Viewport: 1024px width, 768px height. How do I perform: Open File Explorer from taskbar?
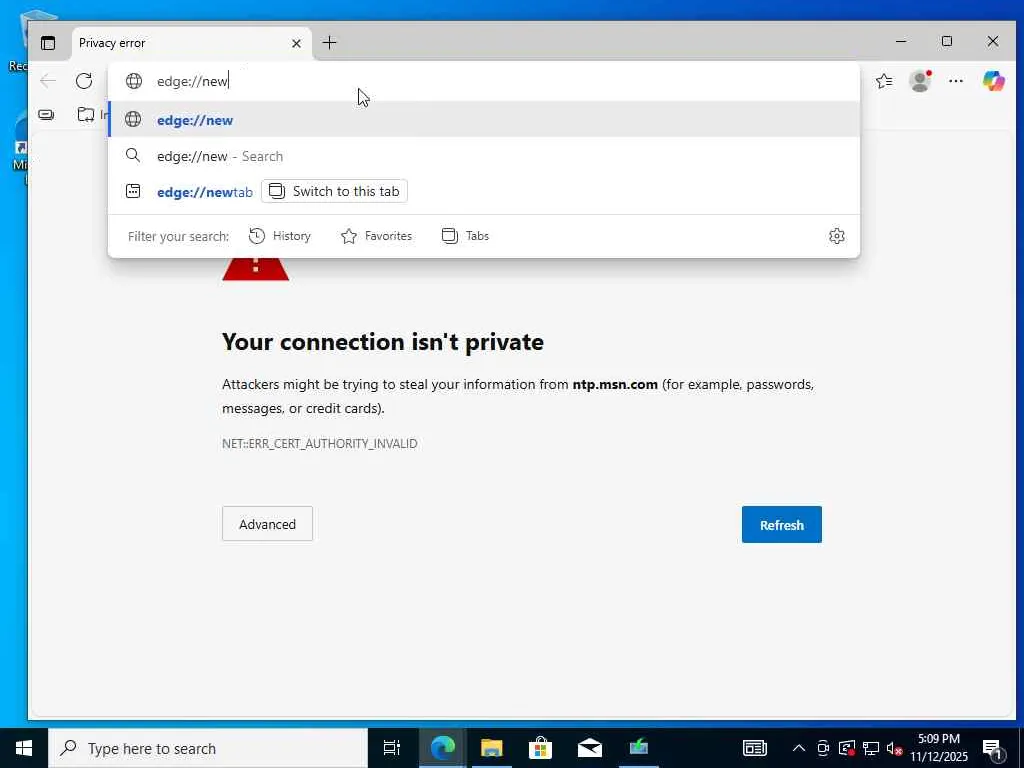(x=492, y=748)
